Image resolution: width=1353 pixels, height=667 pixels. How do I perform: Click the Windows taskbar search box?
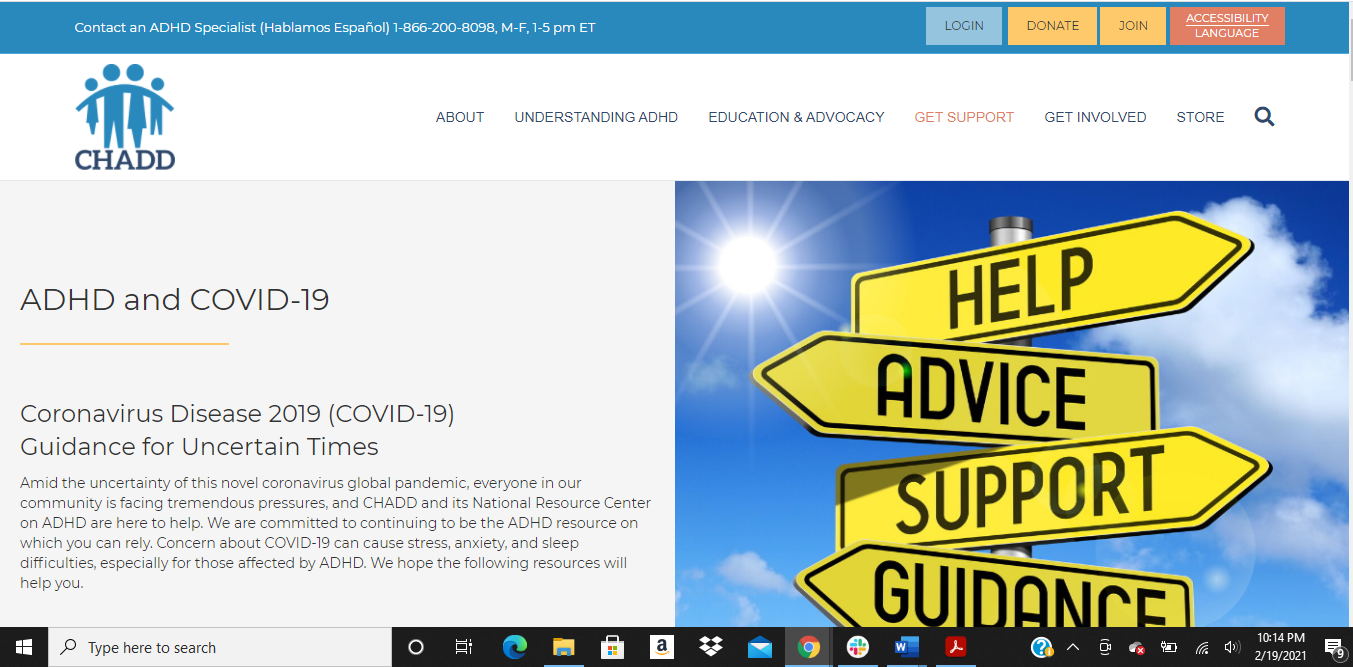220,647
